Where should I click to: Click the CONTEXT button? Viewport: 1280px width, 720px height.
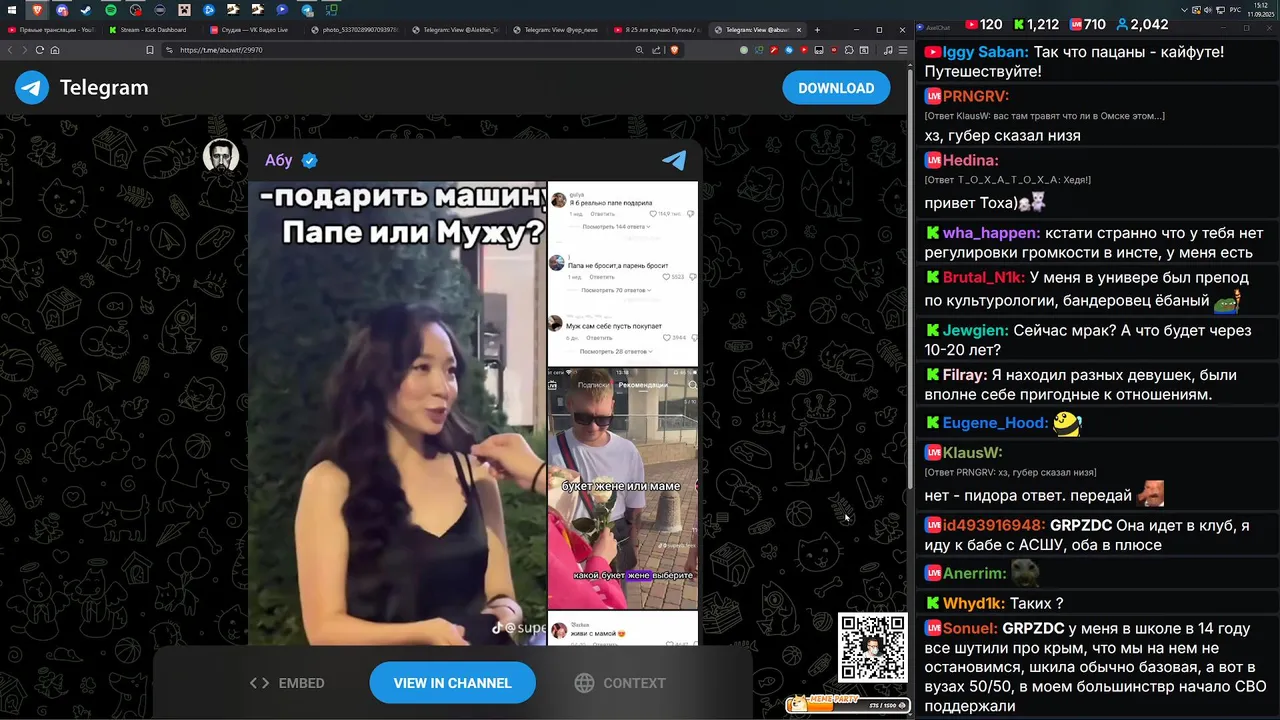click(620, 683)
